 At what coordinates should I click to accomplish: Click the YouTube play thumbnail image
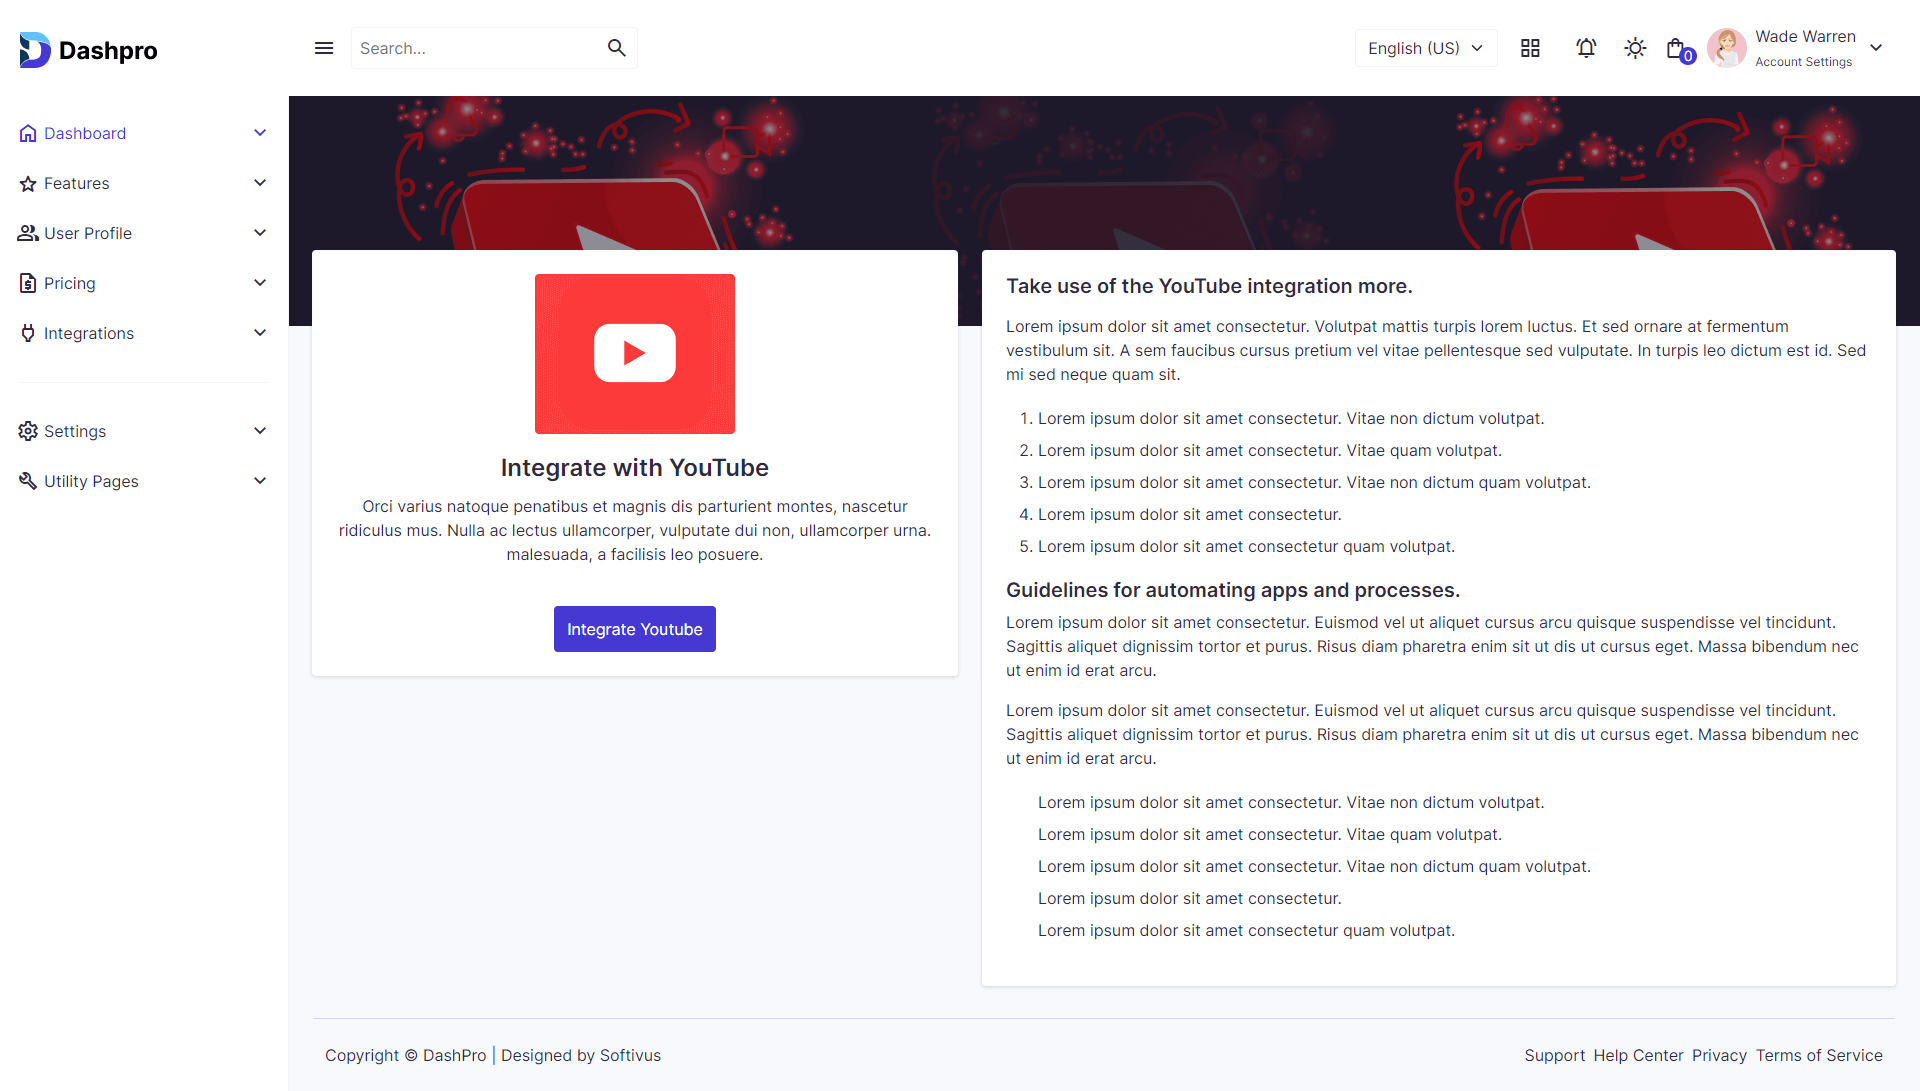(635, 353)
